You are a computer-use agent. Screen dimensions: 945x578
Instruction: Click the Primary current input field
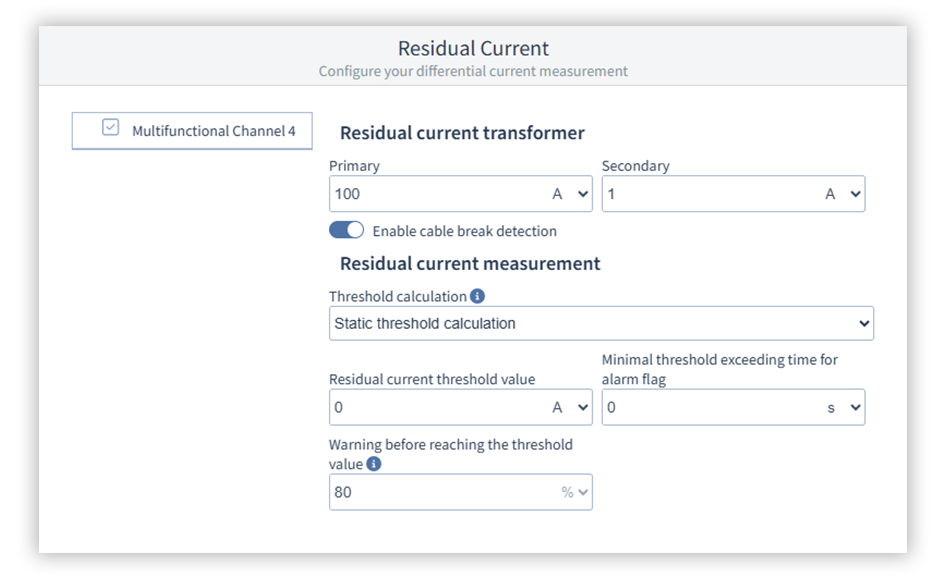pyautogui.click(x=435, y=194)
